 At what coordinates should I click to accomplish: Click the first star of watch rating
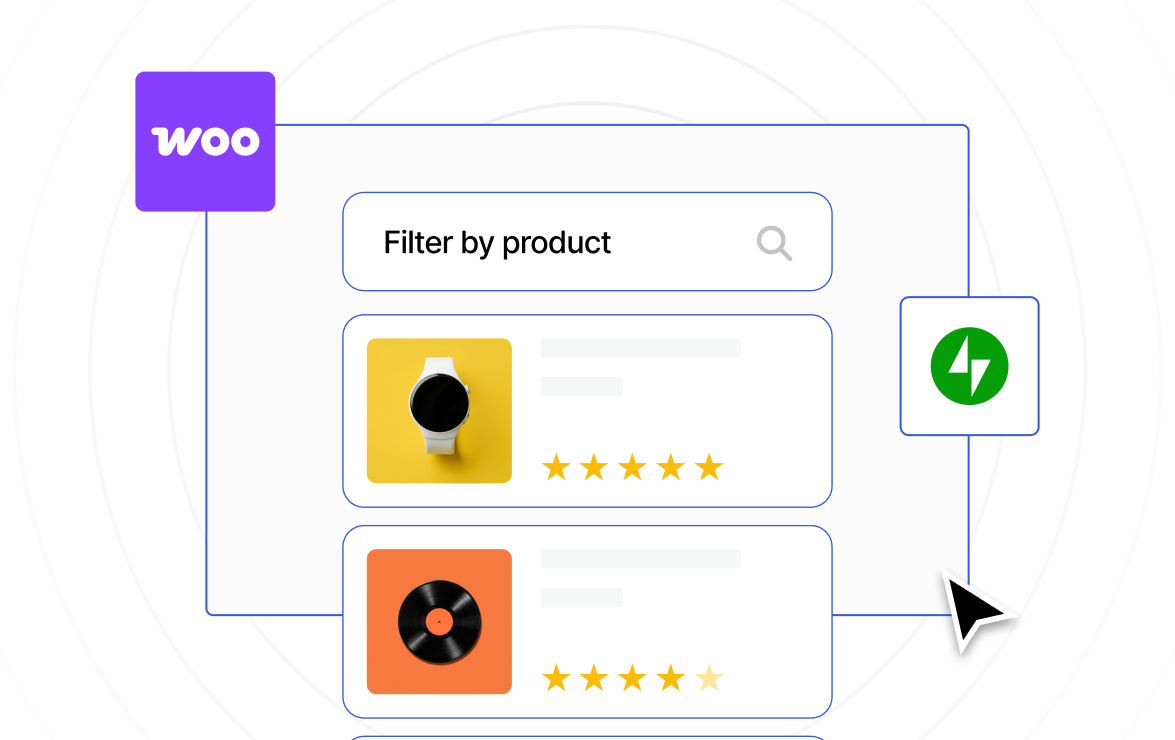click(x=556, y=467)
